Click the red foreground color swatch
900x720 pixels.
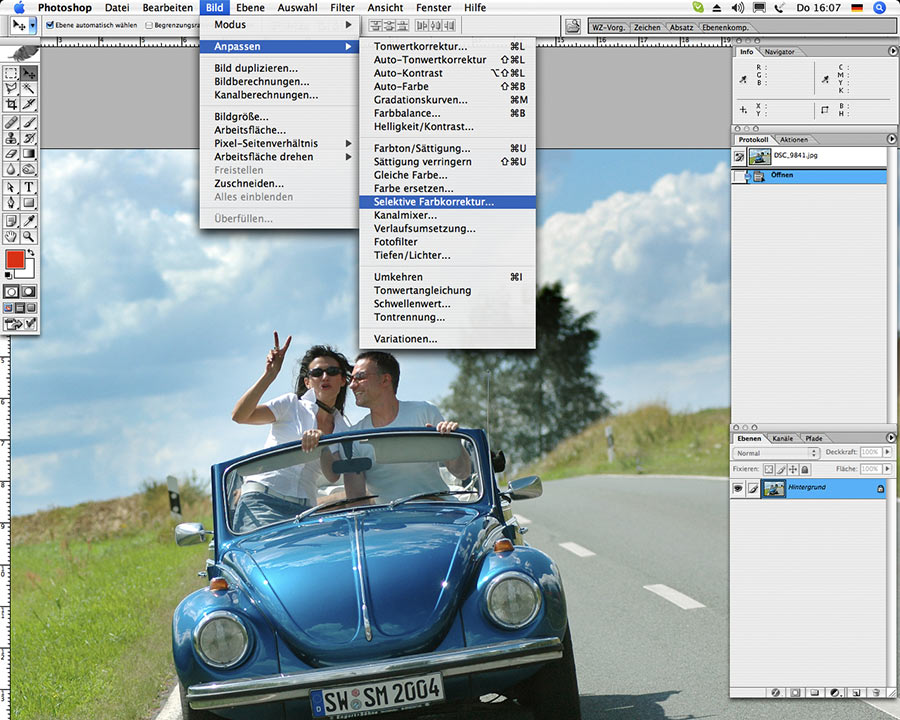click(15, 259)
